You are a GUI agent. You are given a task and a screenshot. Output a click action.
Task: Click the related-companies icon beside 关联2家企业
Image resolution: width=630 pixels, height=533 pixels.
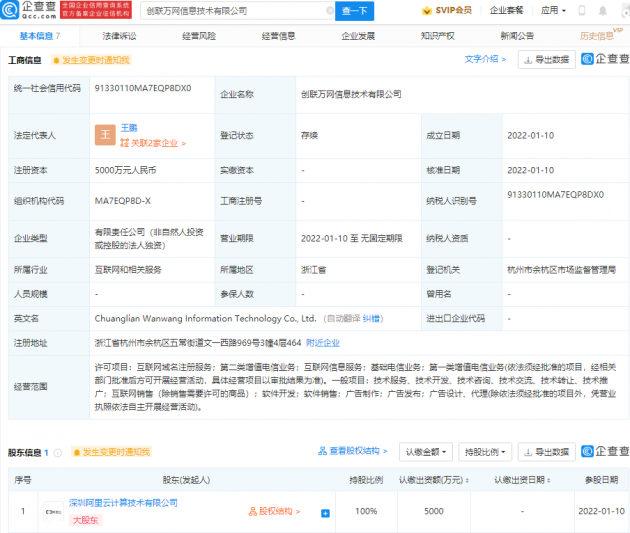tap(125, 143)
